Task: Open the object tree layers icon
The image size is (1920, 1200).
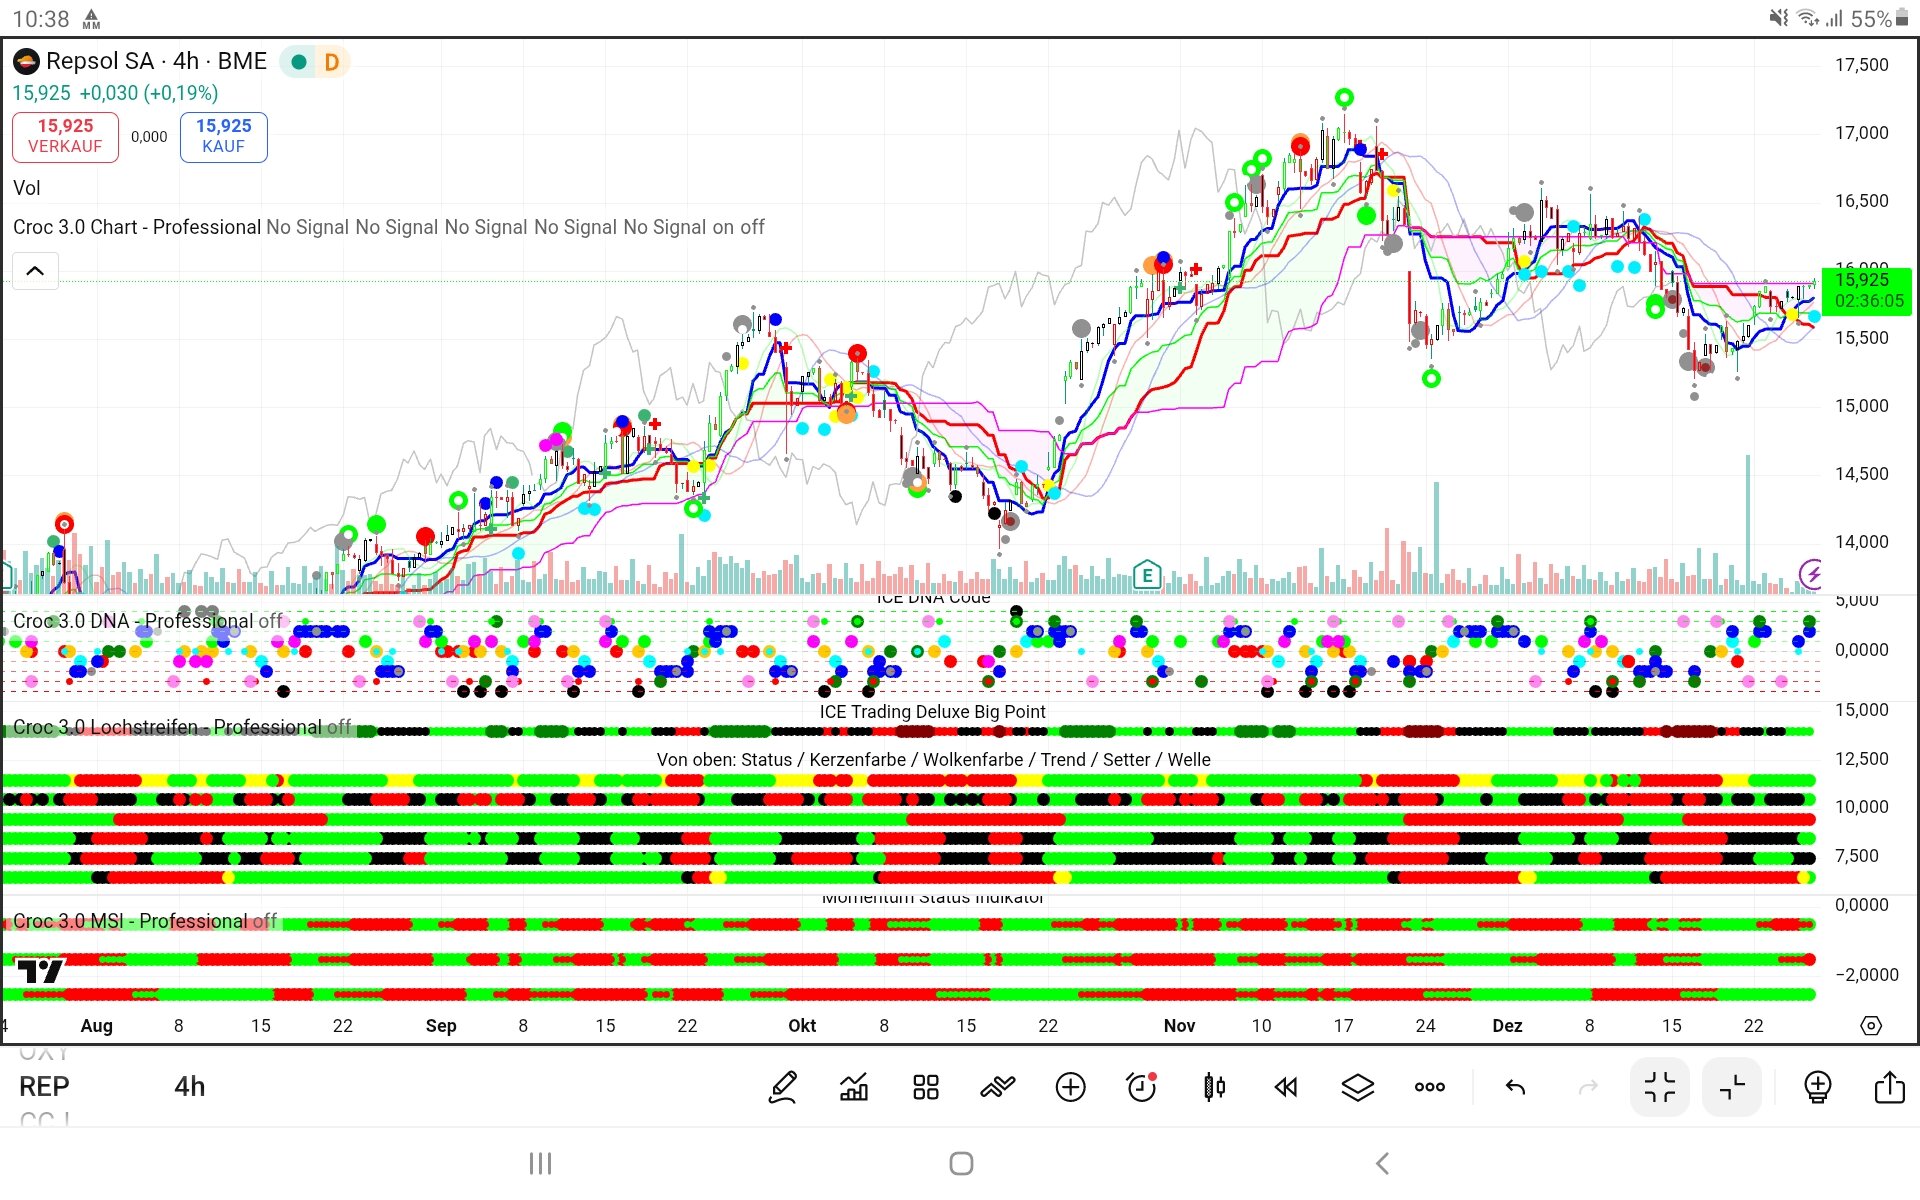Action: click(1357, 1087)
